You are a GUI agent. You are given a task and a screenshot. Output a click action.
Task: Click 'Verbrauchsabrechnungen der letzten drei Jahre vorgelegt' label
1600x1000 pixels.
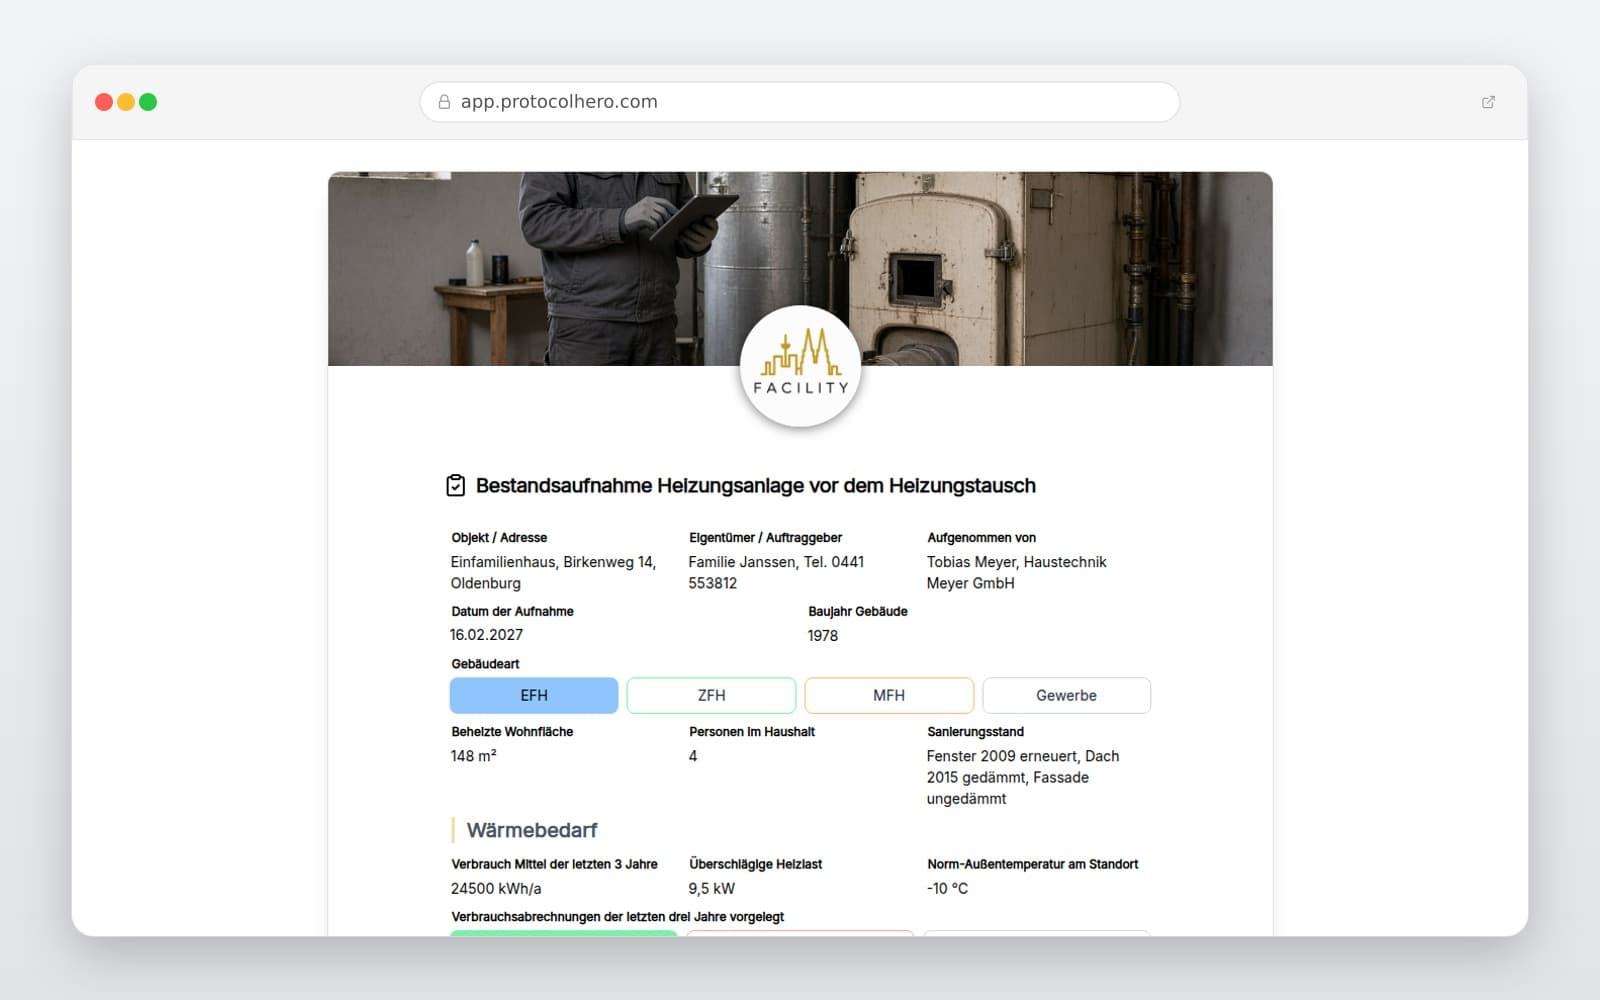click(x=618, y=917)
